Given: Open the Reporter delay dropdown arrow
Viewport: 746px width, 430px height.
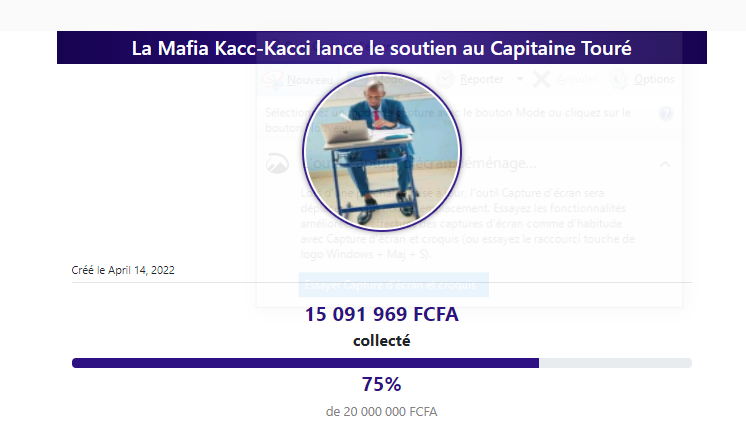Looking at the screenshot, I should point(521,79).
